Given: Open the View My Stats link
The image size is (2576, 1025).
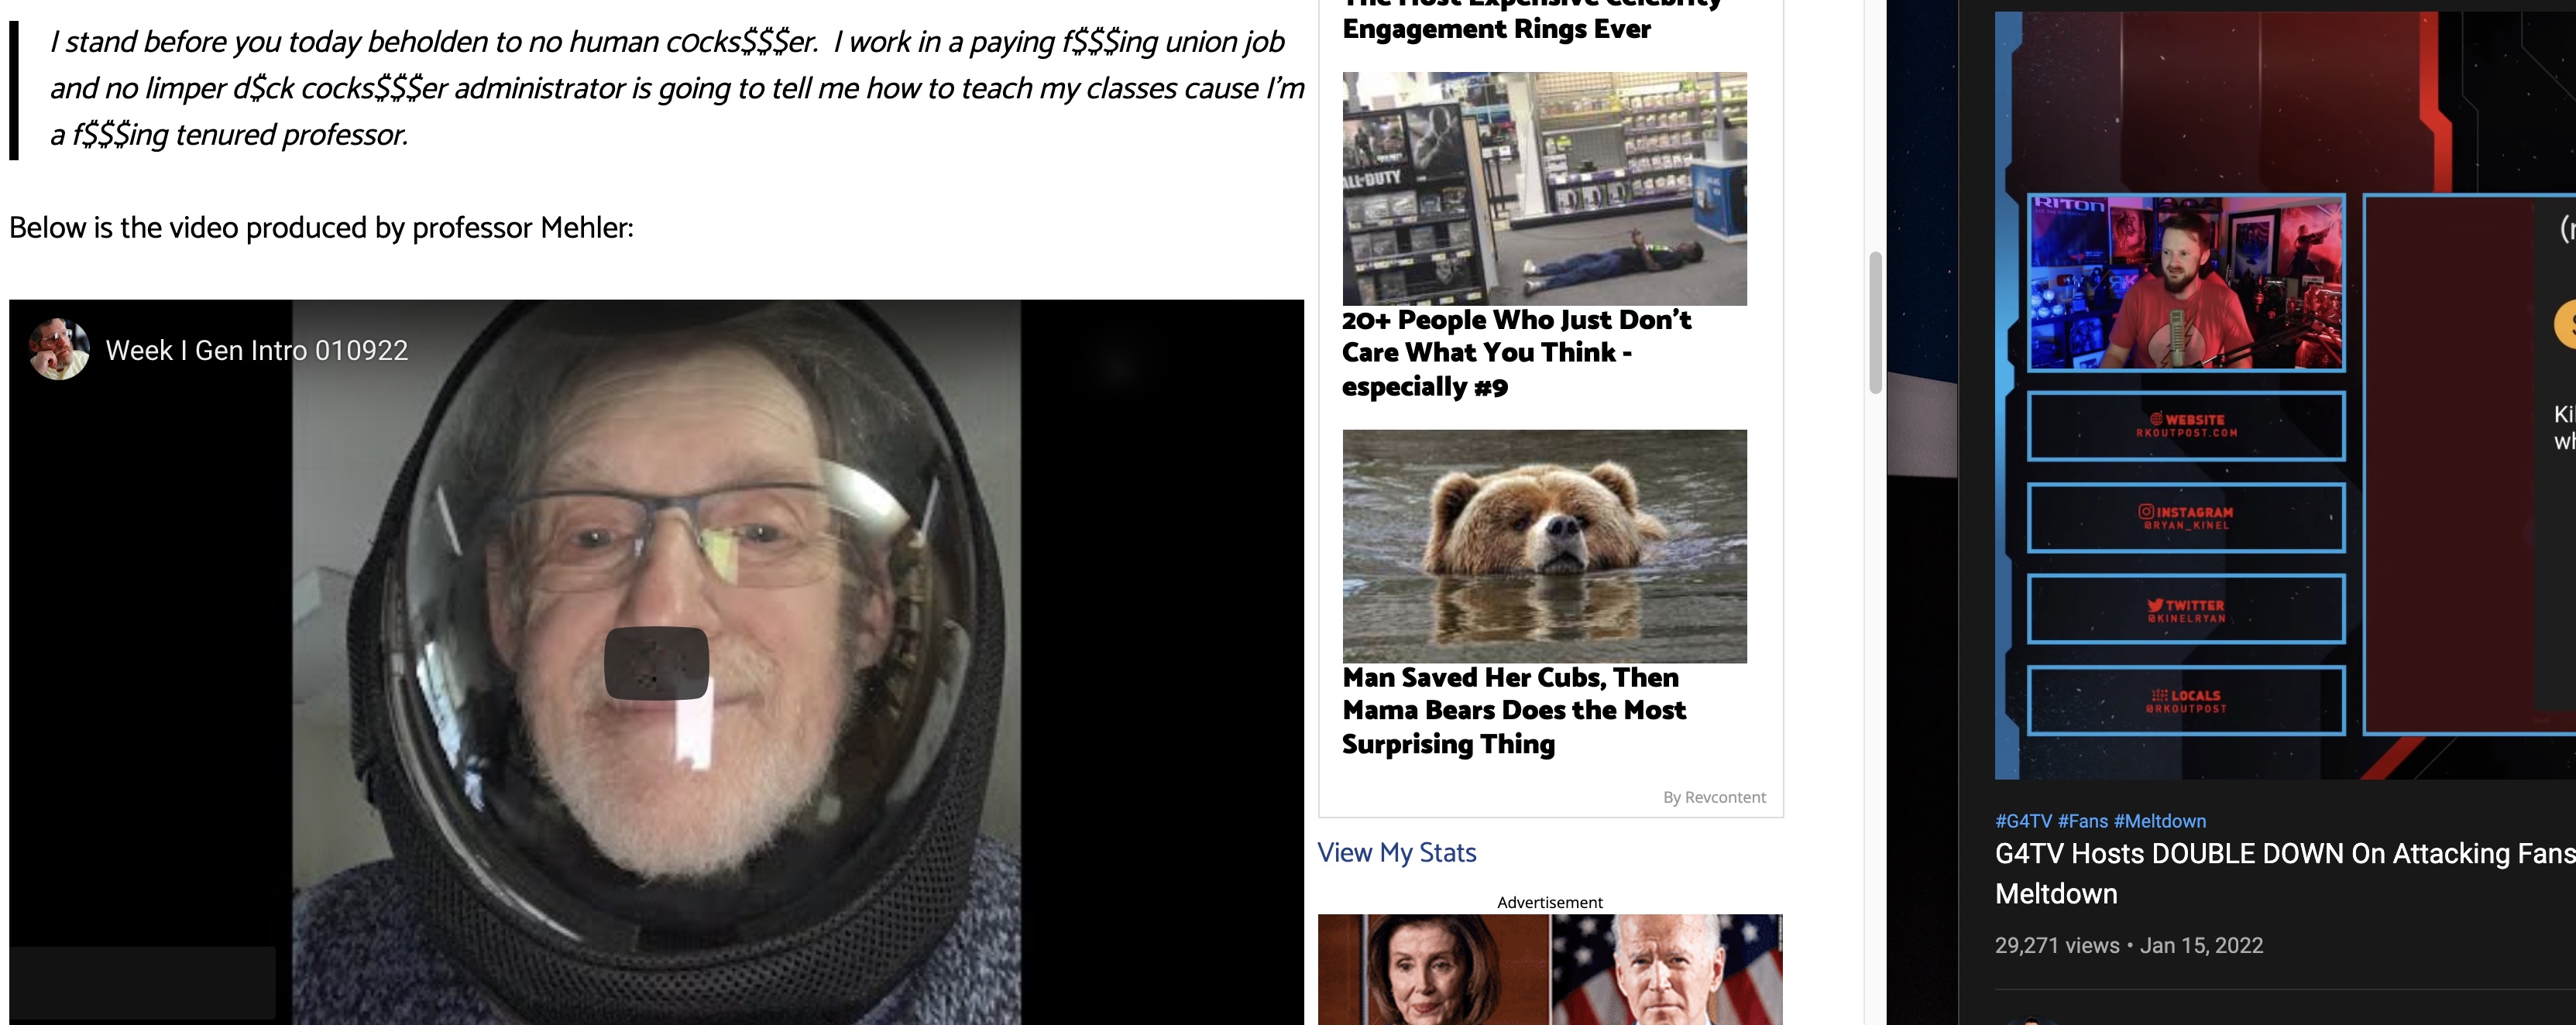Looking at the screenshot, I should tap(1396, 852).
